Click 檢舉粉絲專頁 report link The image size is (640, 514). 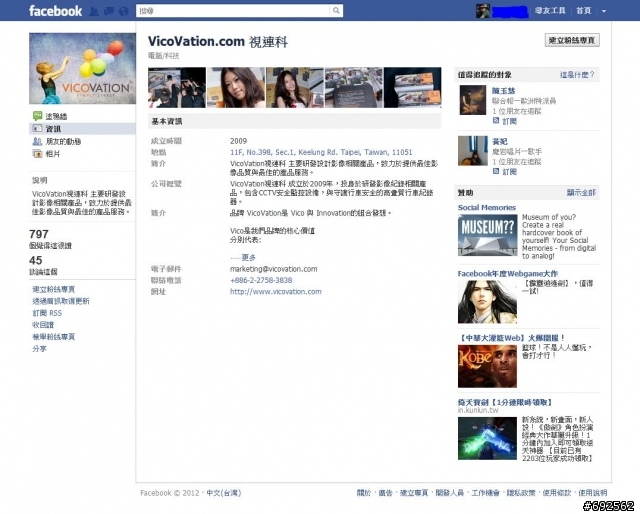(x=53, y=337)
